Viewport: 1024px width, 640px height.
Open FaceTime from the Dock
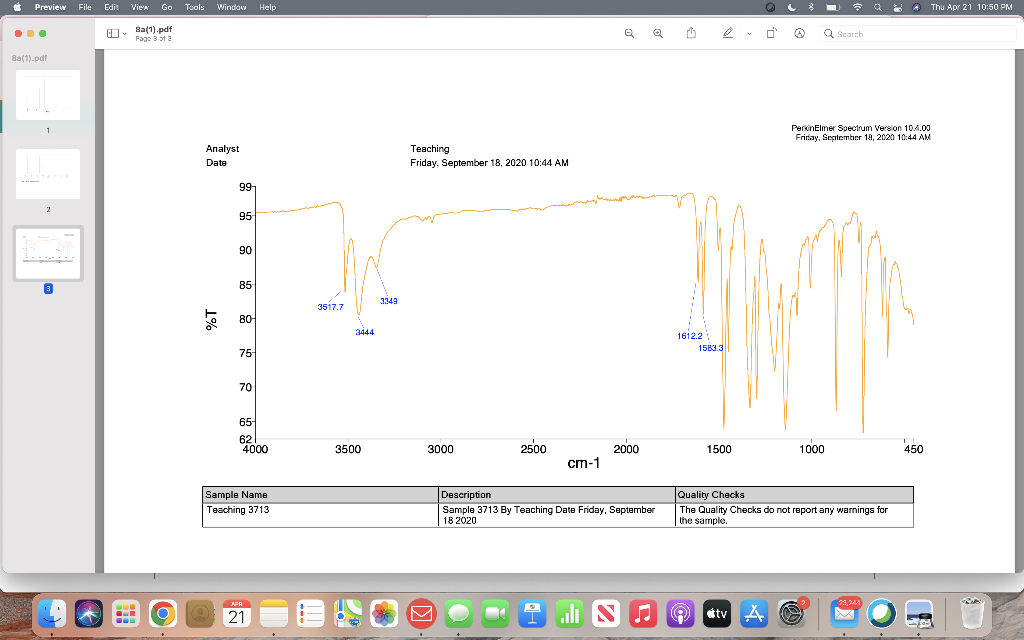496,613
